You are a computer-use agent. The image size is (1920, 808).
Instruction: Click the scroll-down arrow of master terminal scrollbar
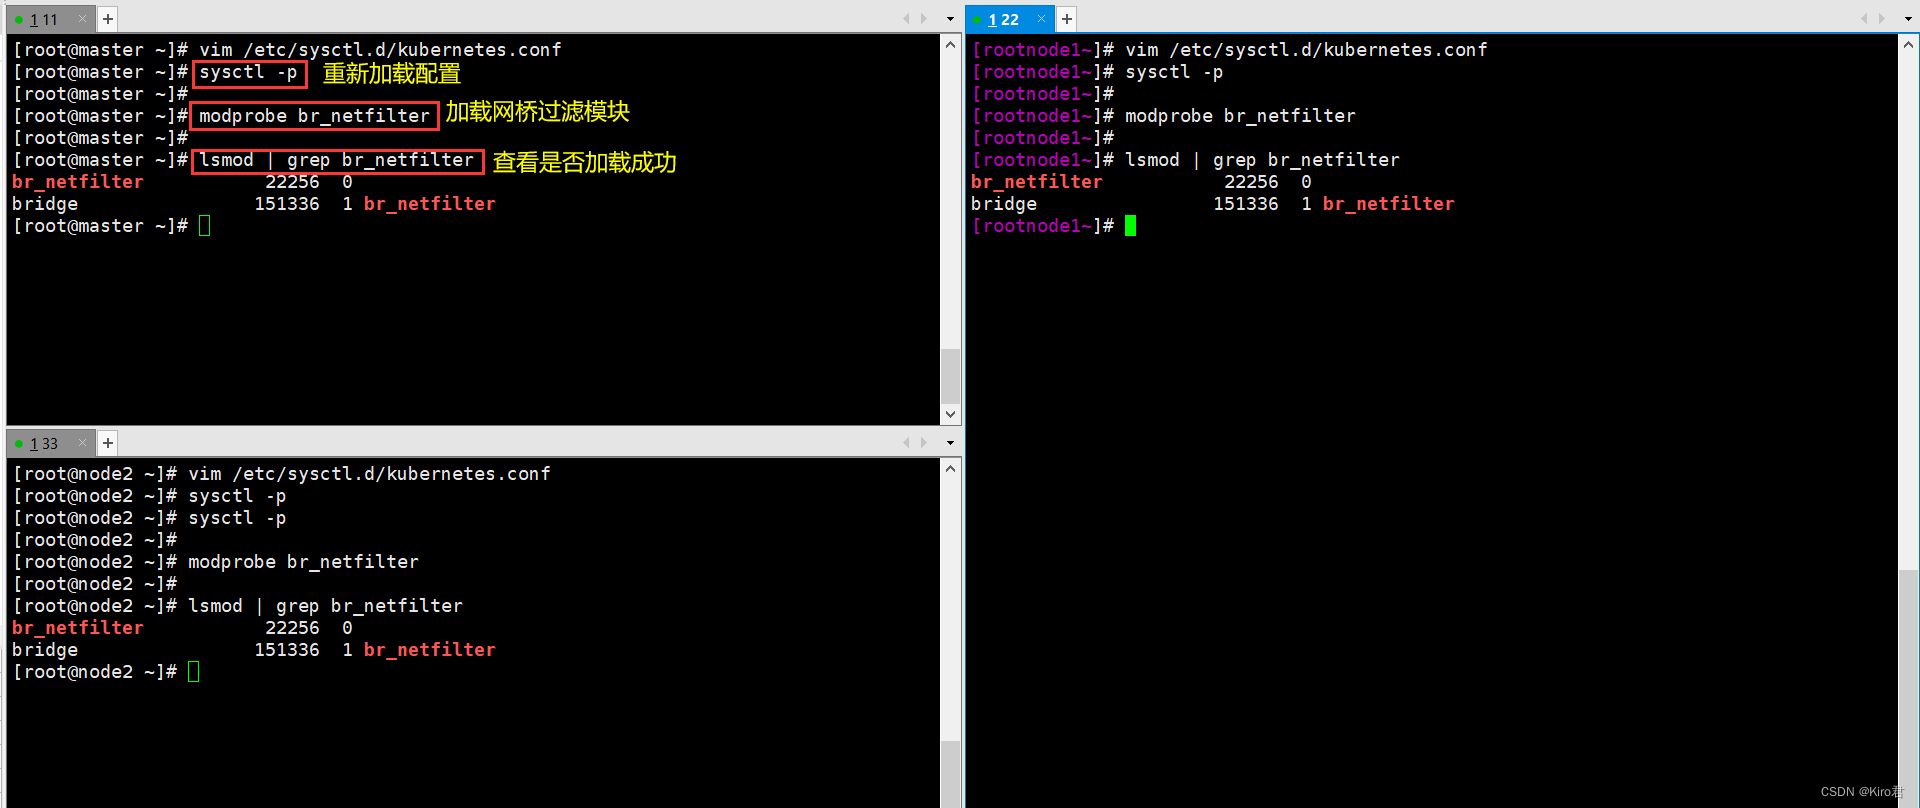(x=950, y=414)
